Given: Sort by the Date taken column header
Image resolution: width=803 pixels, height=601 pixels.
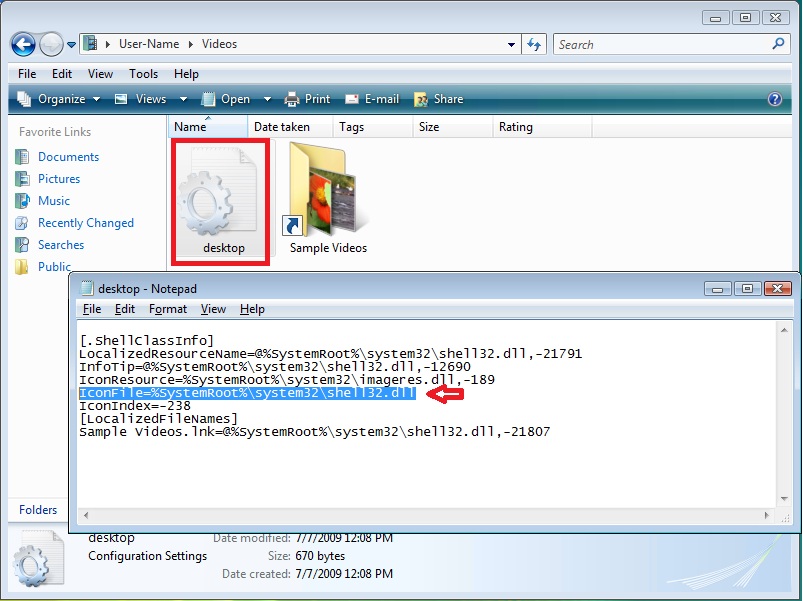Looking at the screenshot, I should click(x=290, y=126).
